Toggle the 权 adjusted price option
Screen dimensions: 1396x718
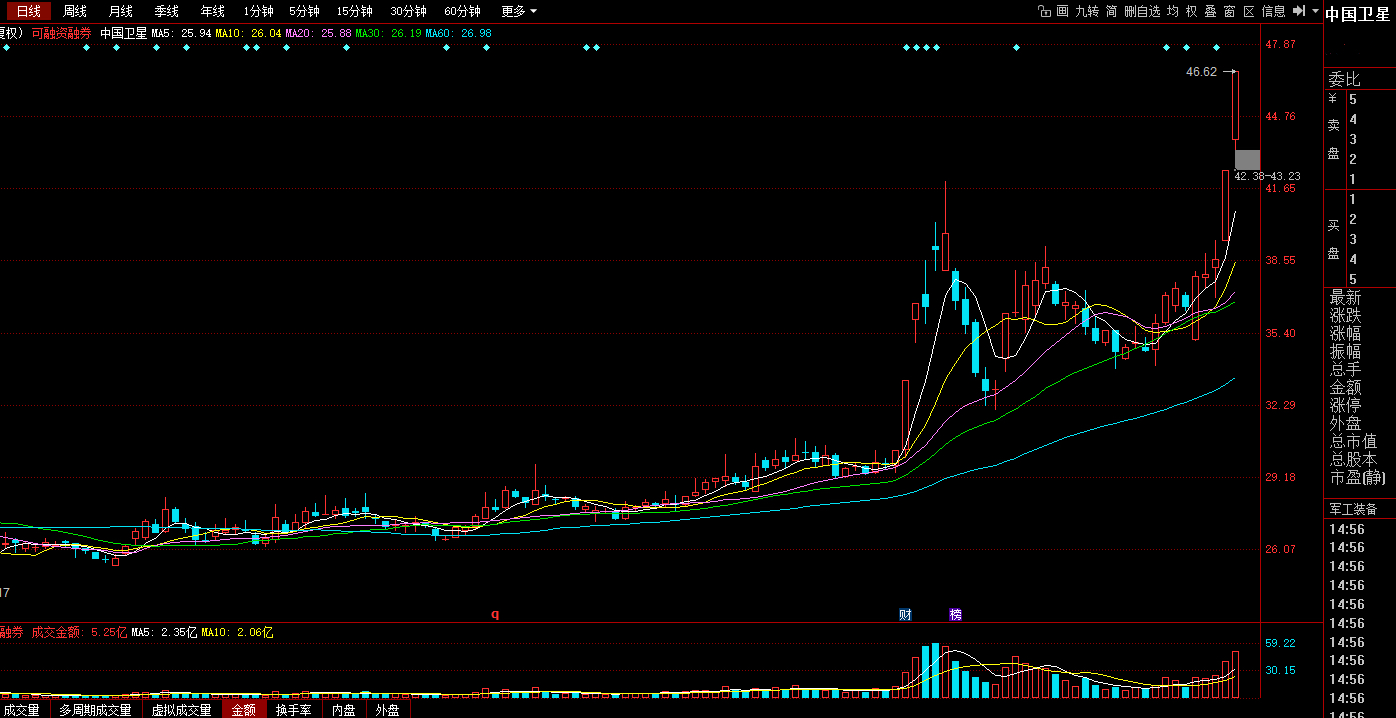(x=1191, y=11)
